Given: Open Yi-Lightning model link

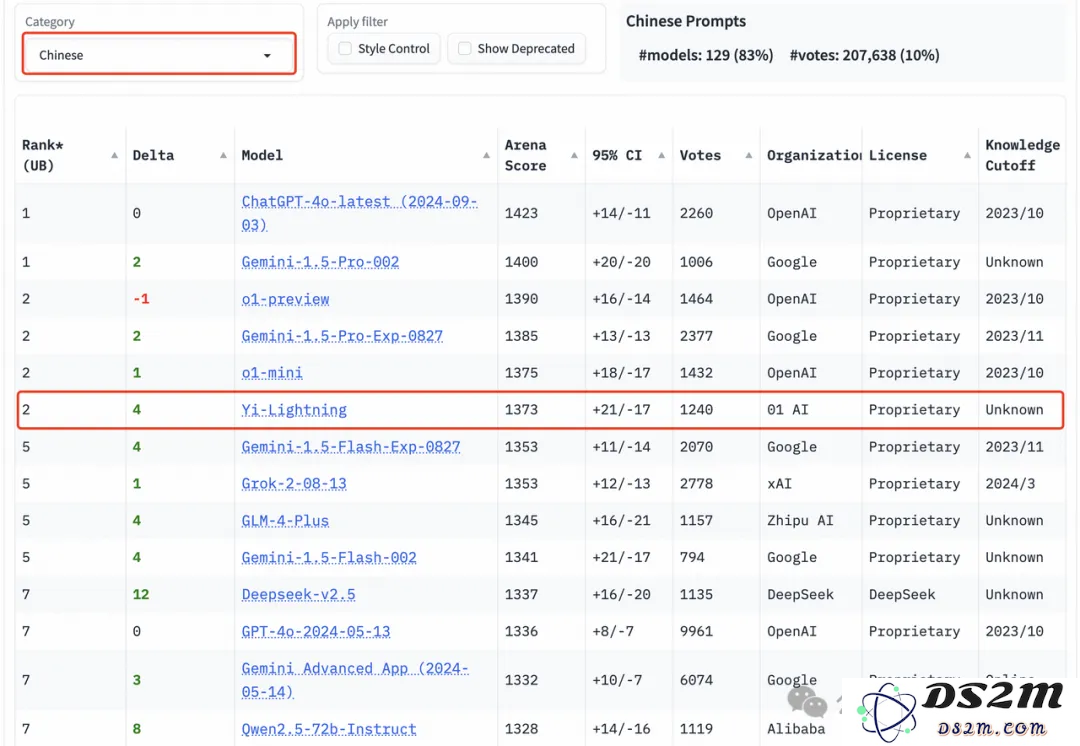Looking at the screenshot, I should pos(294,410).
